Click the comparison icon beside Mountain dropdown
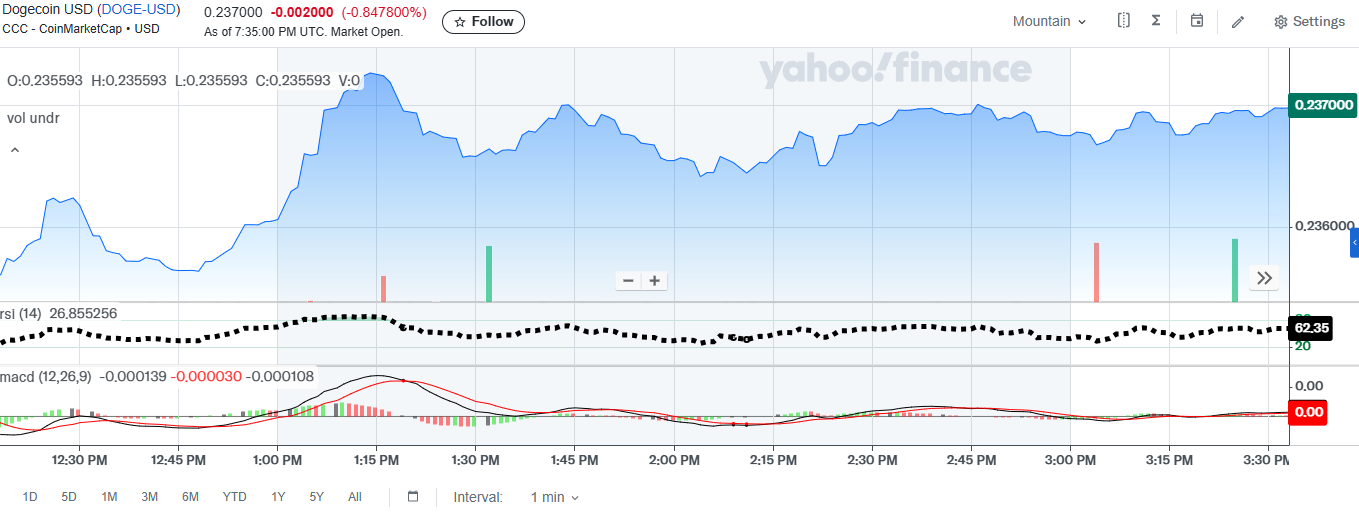Image resolution: width=1359 pixels, height=518 pixels. 1124,21
